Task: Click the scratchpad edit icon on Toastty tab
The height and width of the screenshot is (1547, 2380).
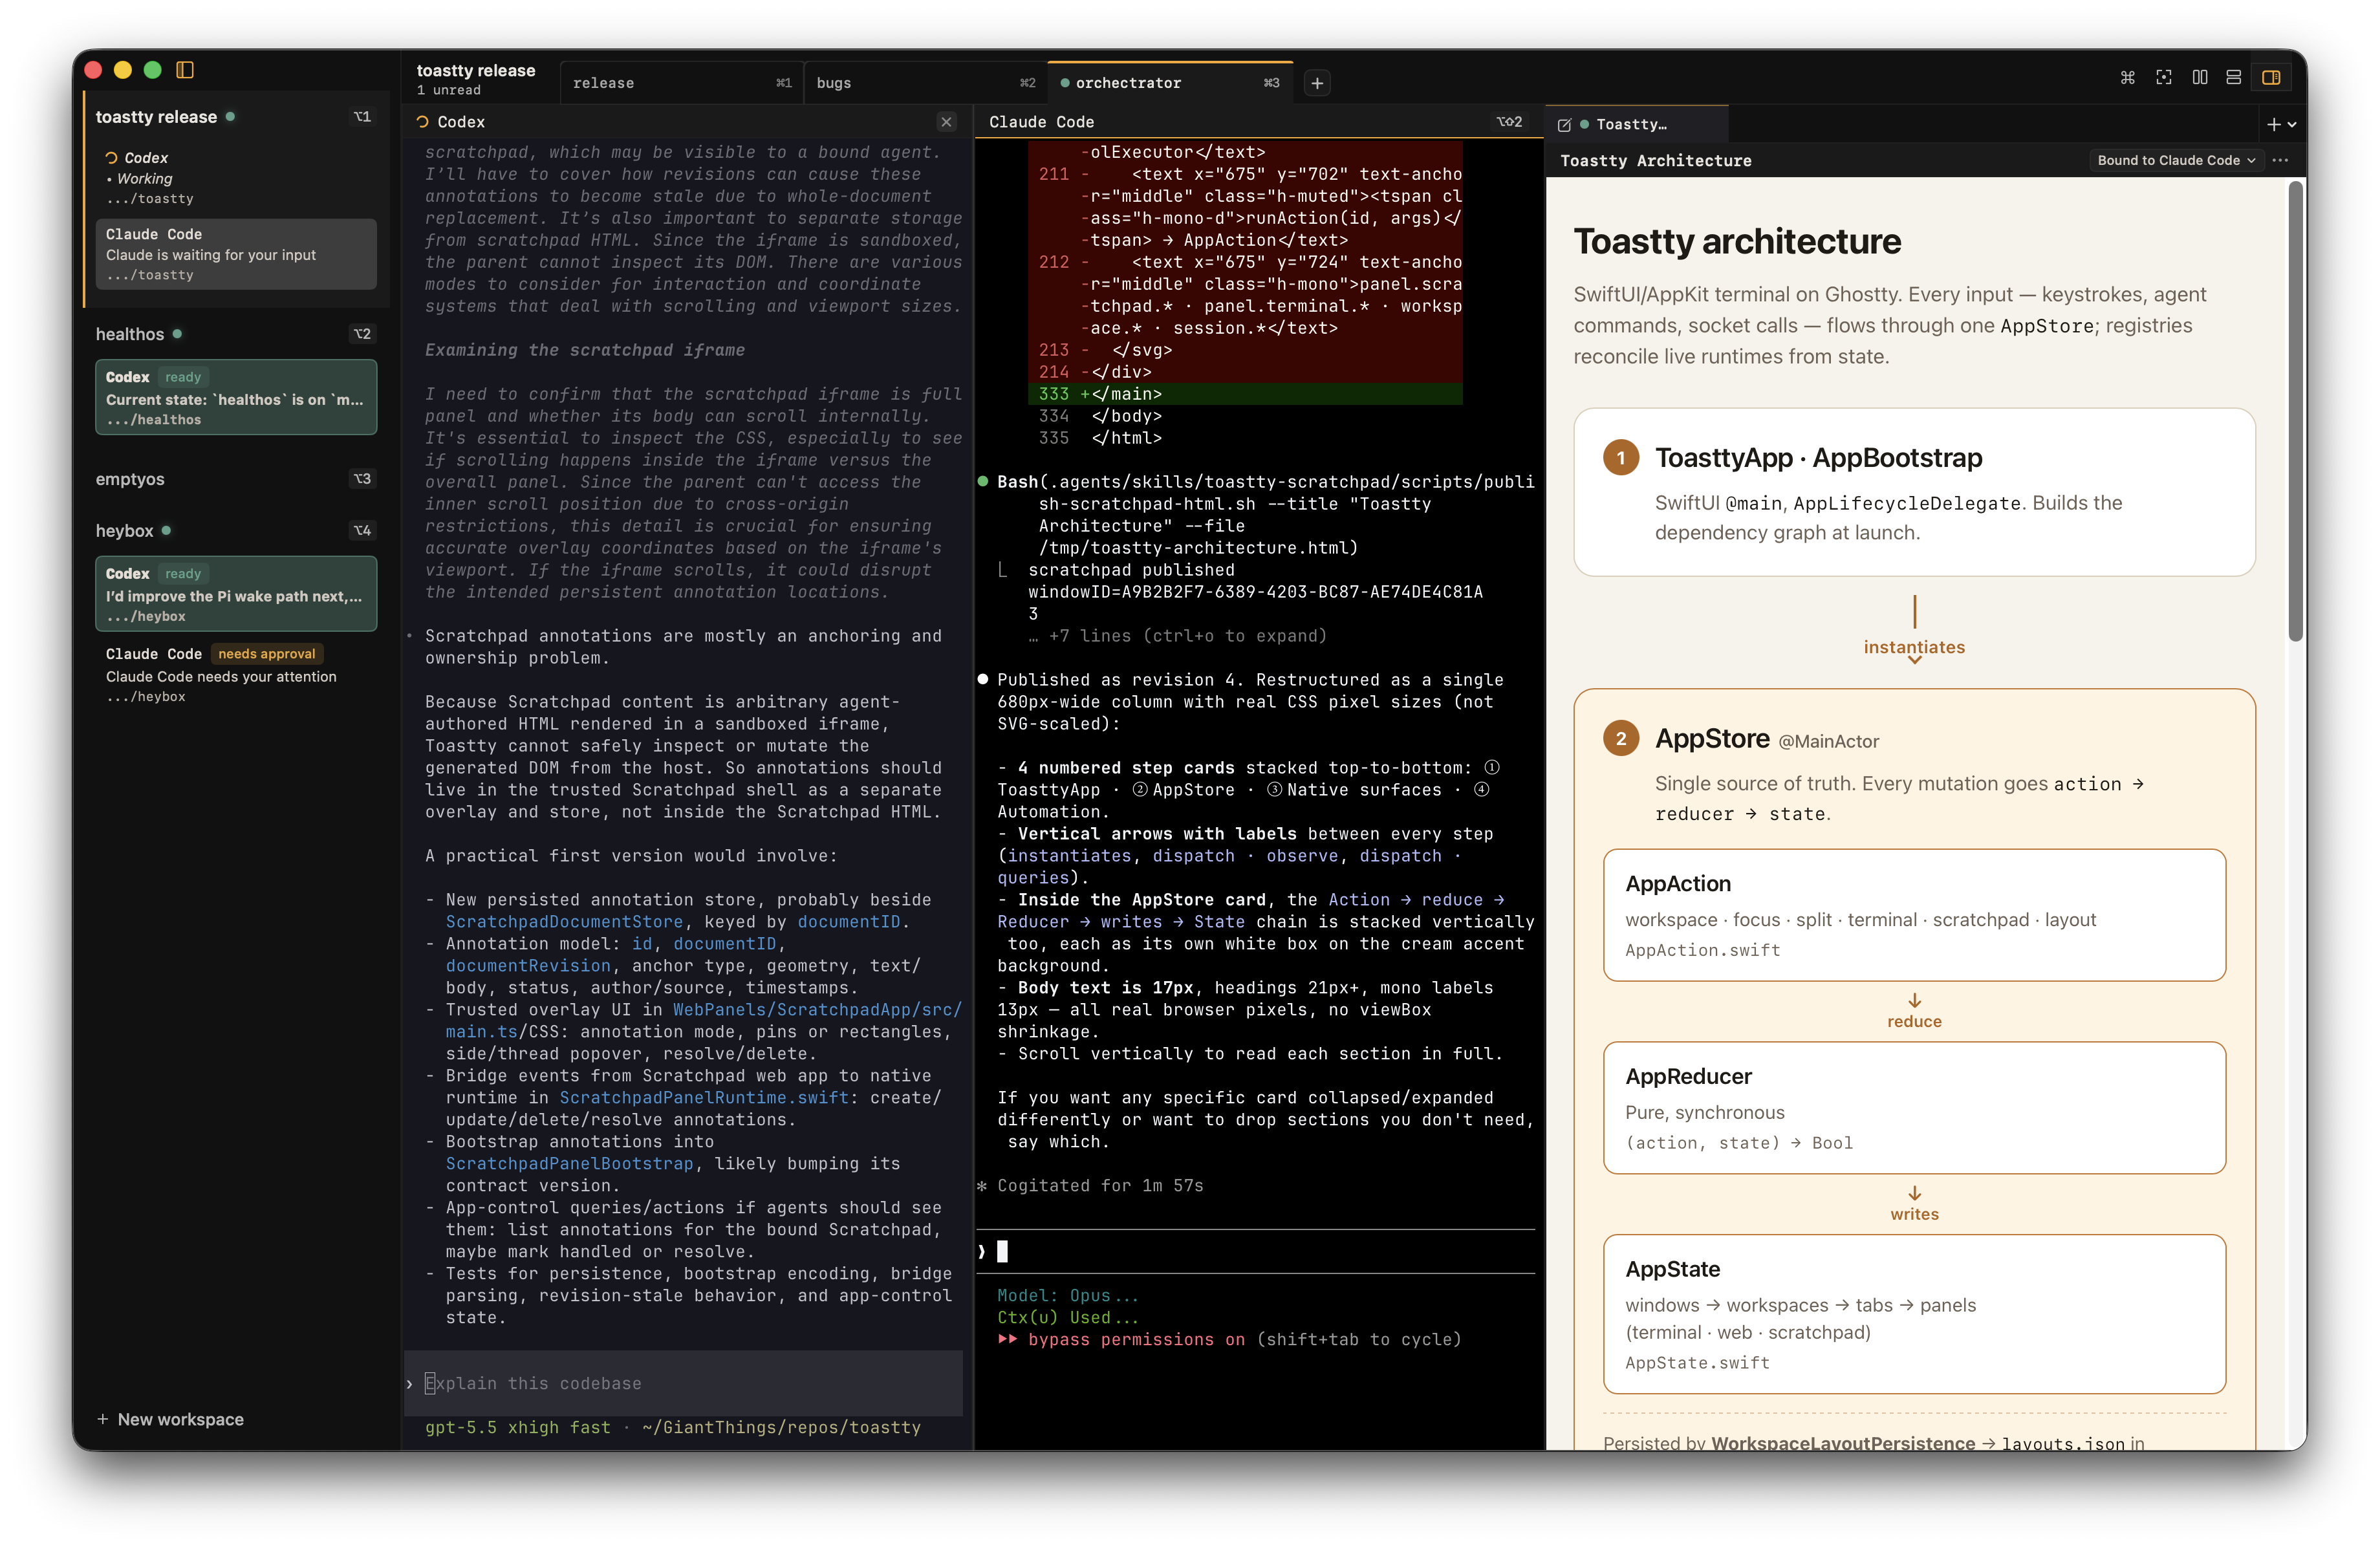Action: 1565,125
